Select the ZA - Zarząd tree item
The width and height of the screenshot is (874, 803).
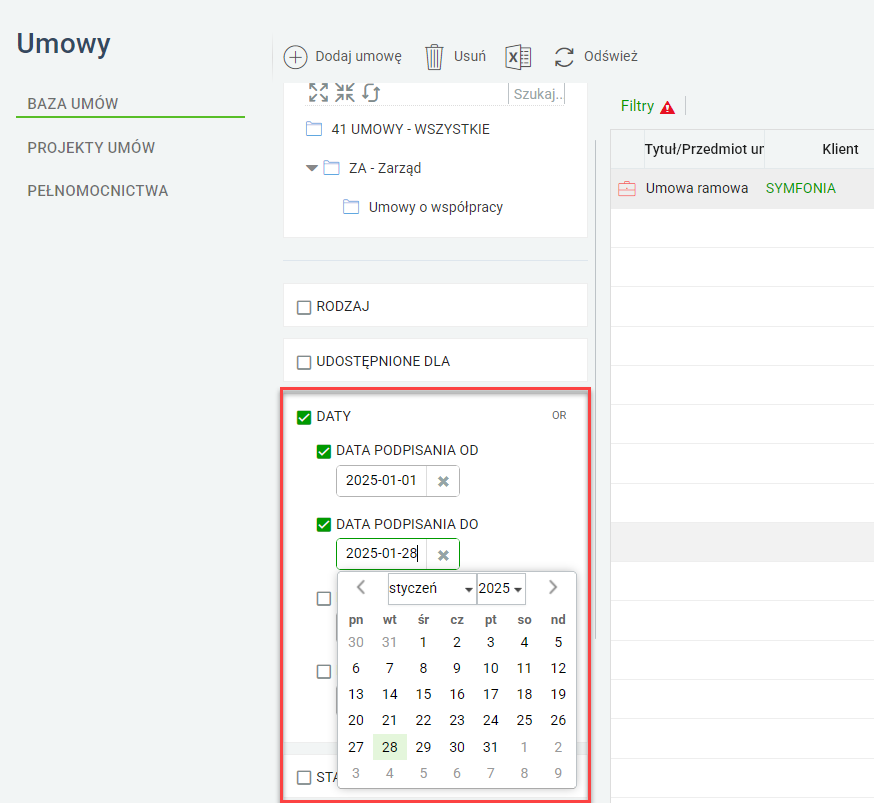point(385,168)
